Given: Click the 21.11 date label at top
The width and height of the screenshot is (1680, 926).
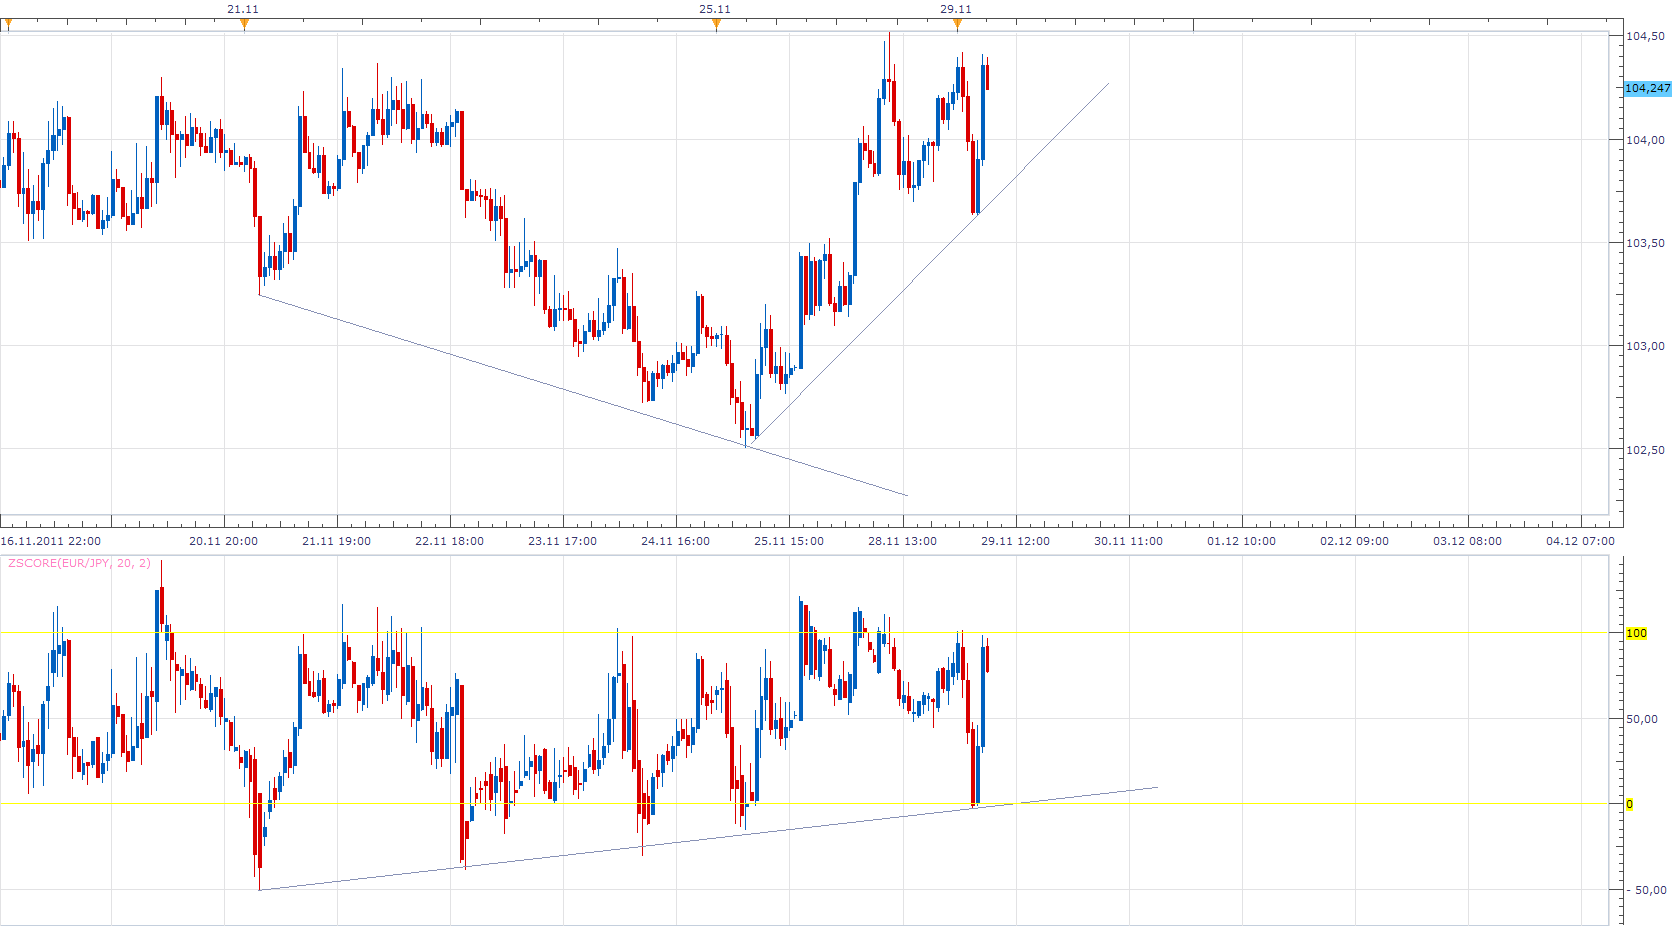Looking at the screenshot, I should tap(243, 9).
